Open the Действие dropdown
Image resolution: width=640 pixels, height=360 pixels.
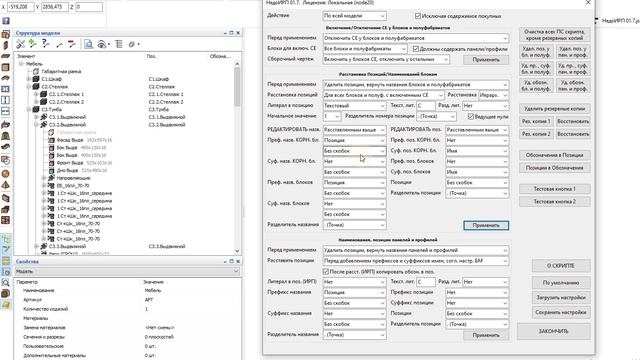click(x=354, y=16)
